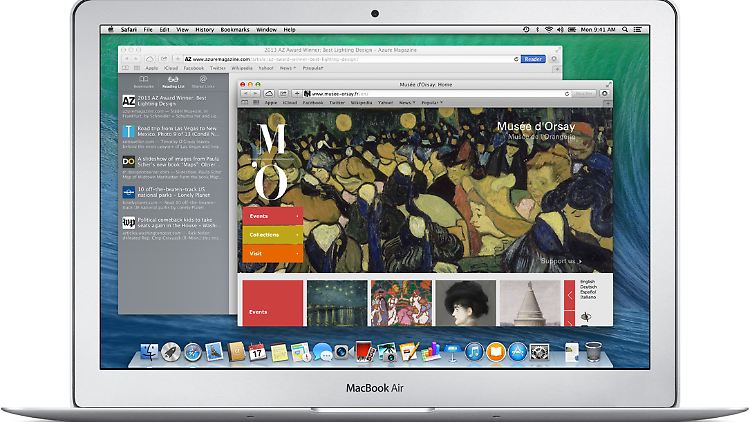Open the Bookmarks sidebar tab icon
The image size is (750, 422).
(x=144, y=78)
